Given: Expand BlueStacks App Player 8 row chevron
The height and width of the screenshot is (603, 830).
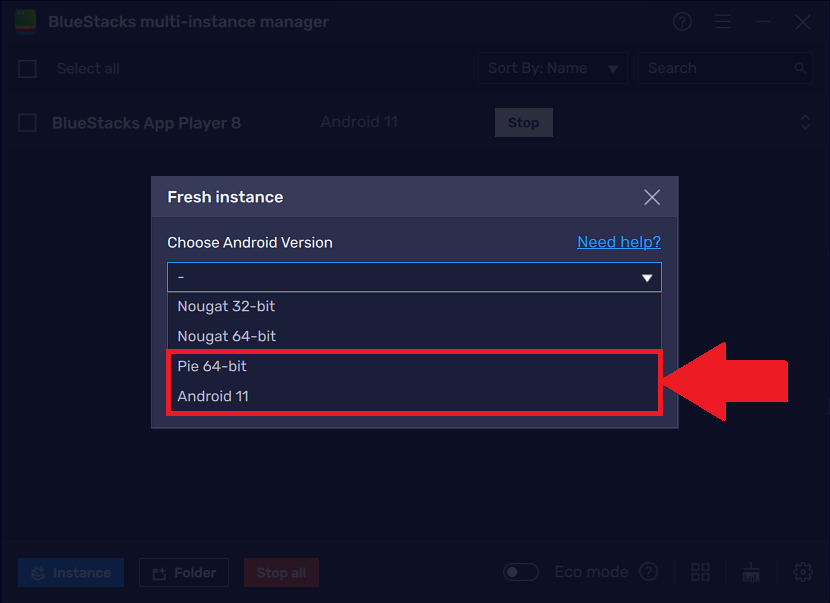Looking at the screenshot, I should [806, 122].
